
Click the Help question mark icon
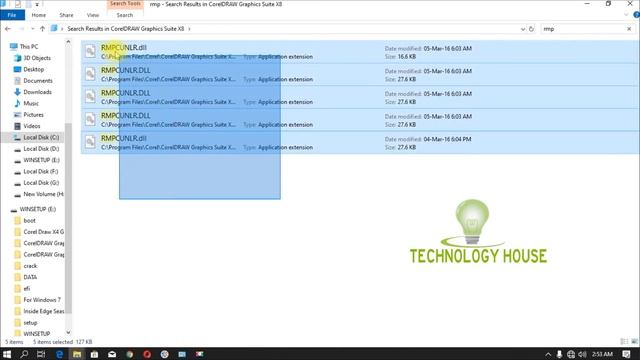point(636,15)
